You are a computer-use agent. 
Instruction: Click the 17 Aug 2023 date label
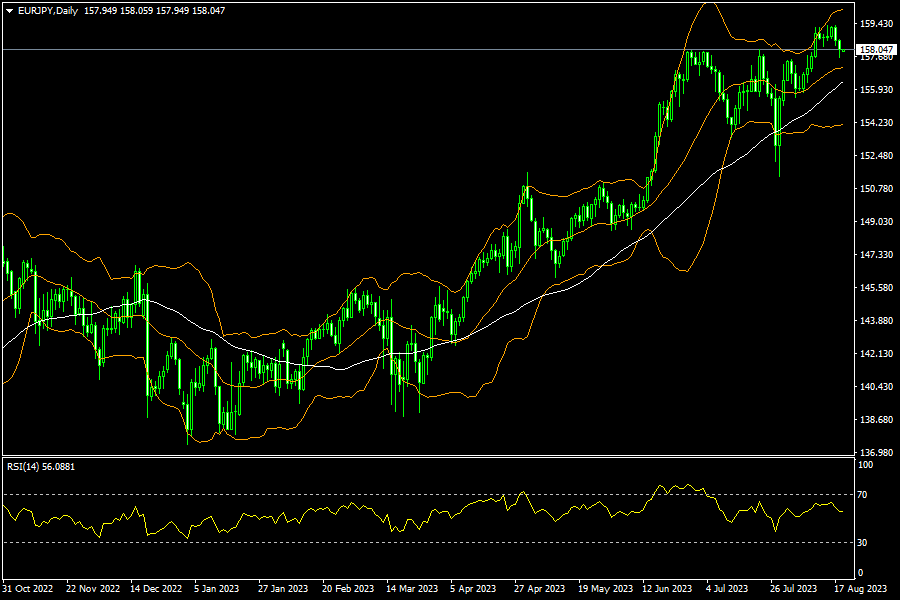tap(860, 589)
